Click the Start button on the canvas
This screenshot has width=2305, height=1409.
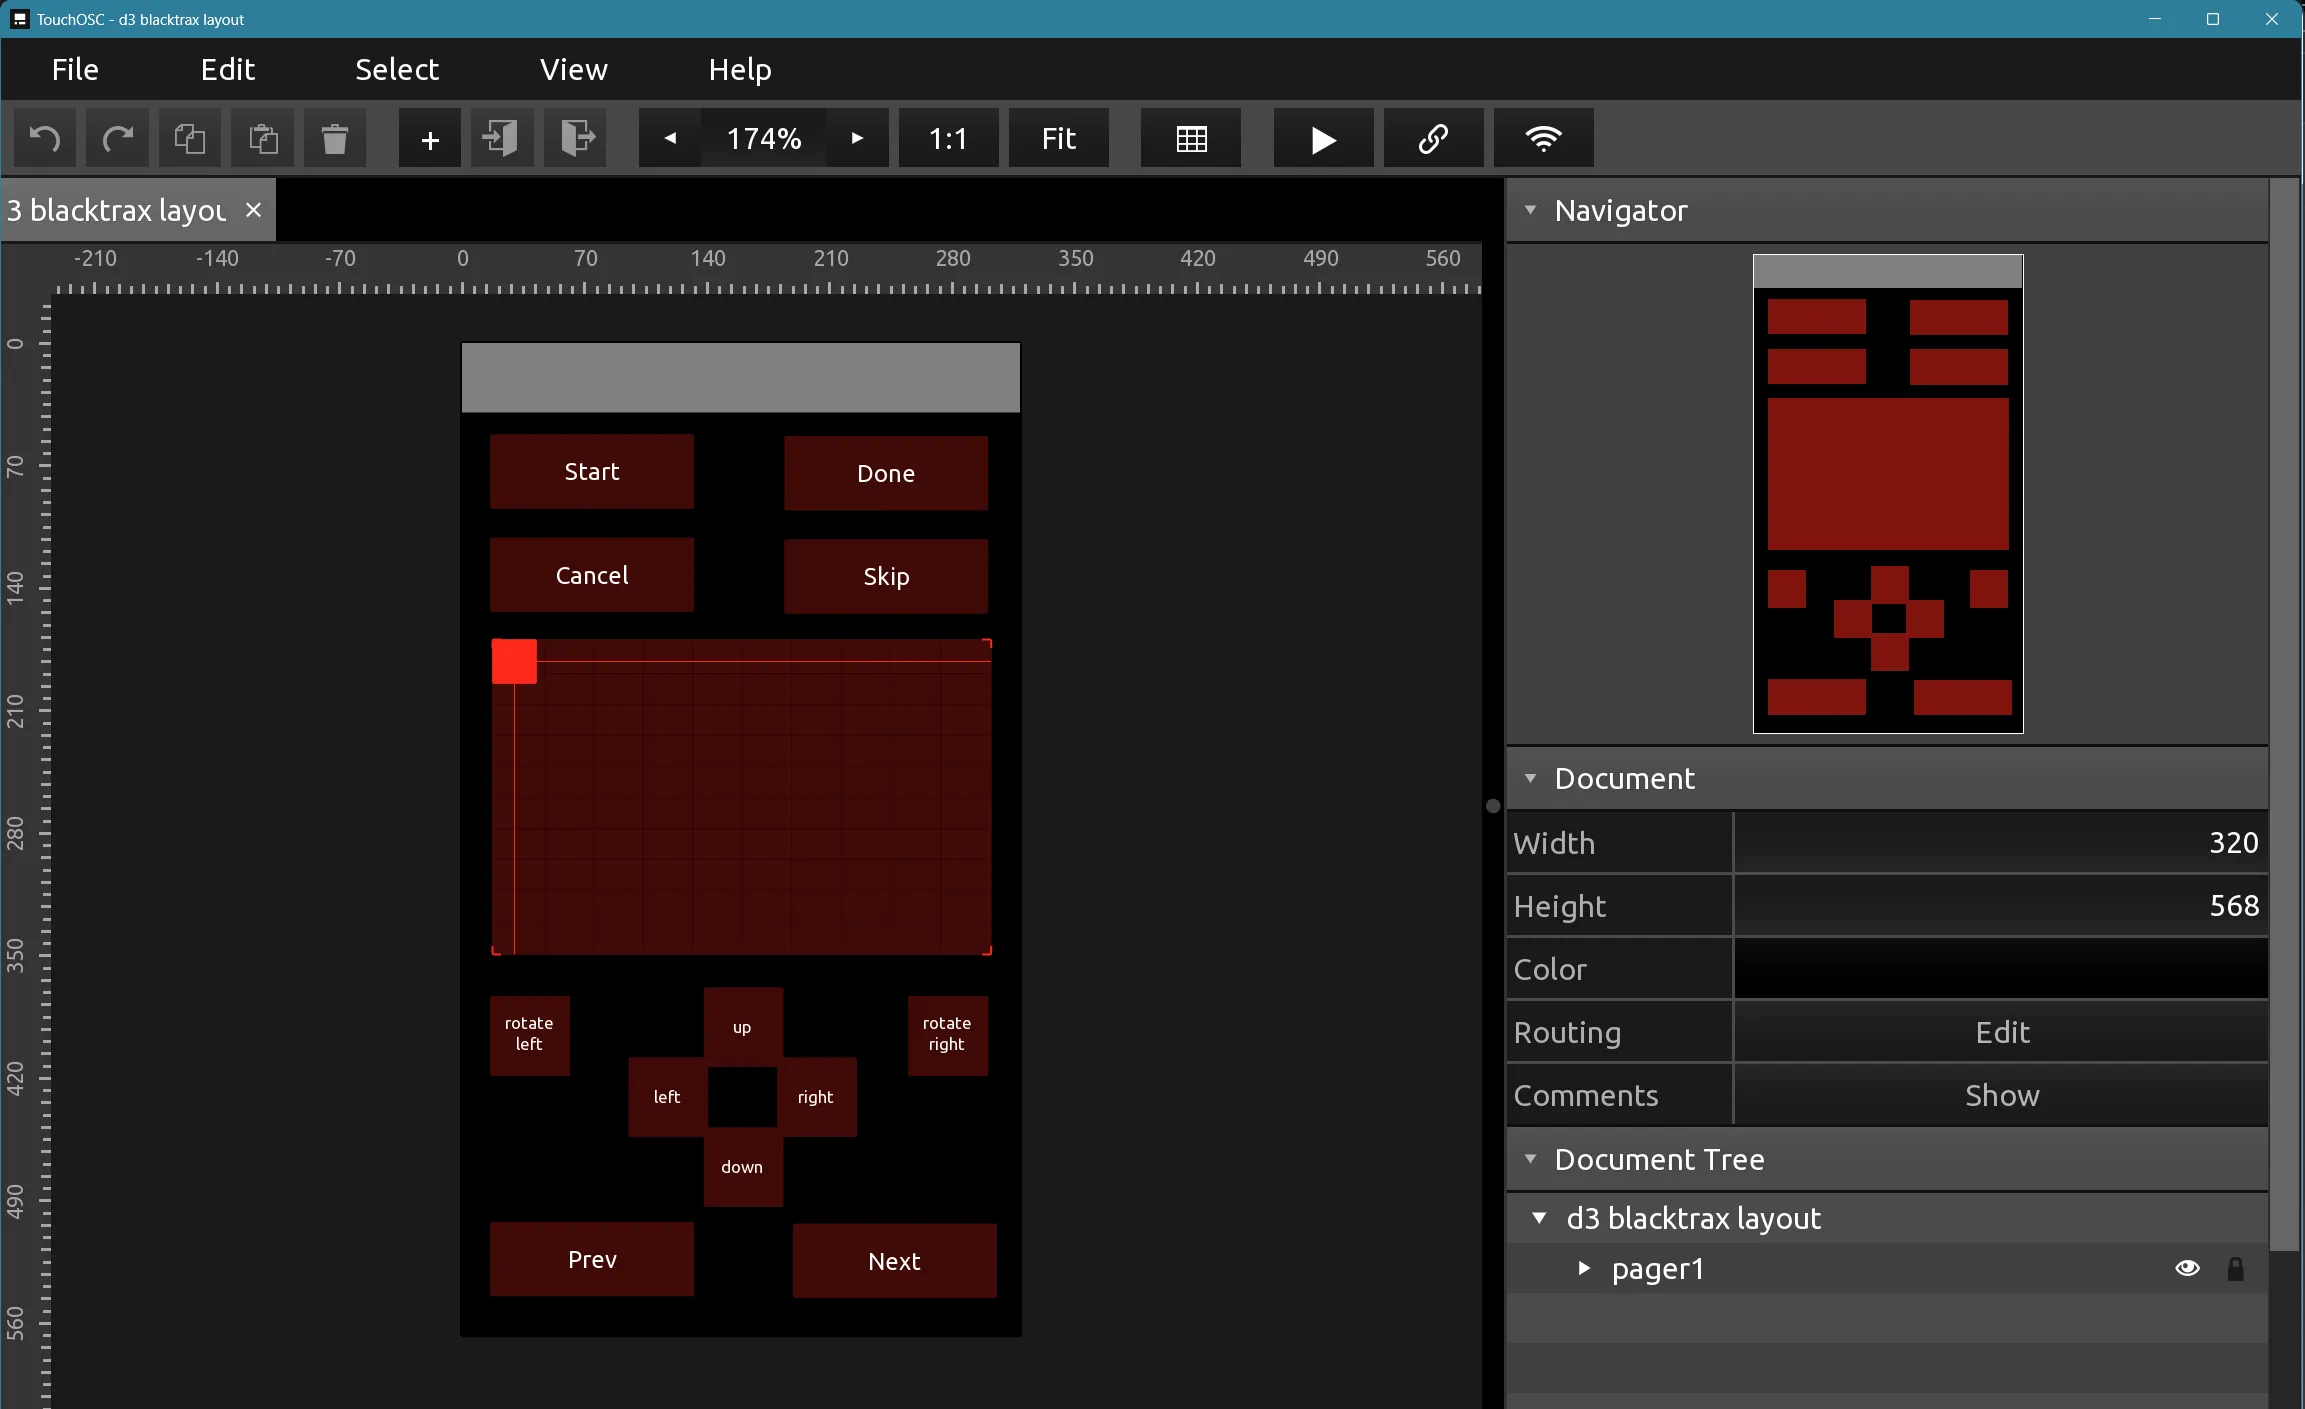pos(590,471)
